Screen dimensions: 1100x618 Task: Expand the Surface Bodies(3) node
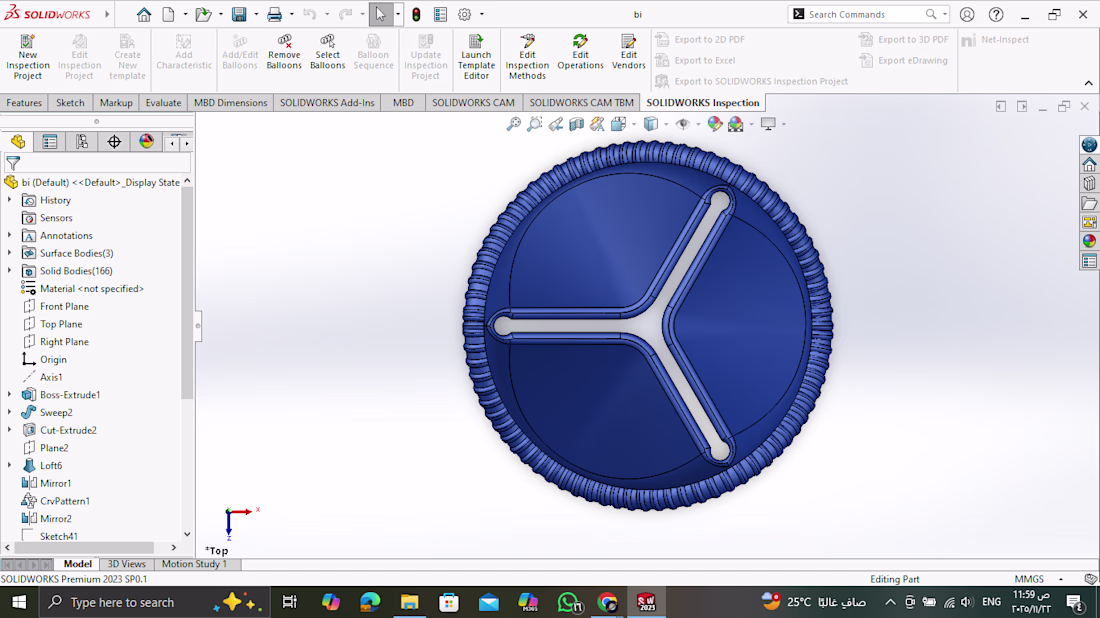coord(10,253)
